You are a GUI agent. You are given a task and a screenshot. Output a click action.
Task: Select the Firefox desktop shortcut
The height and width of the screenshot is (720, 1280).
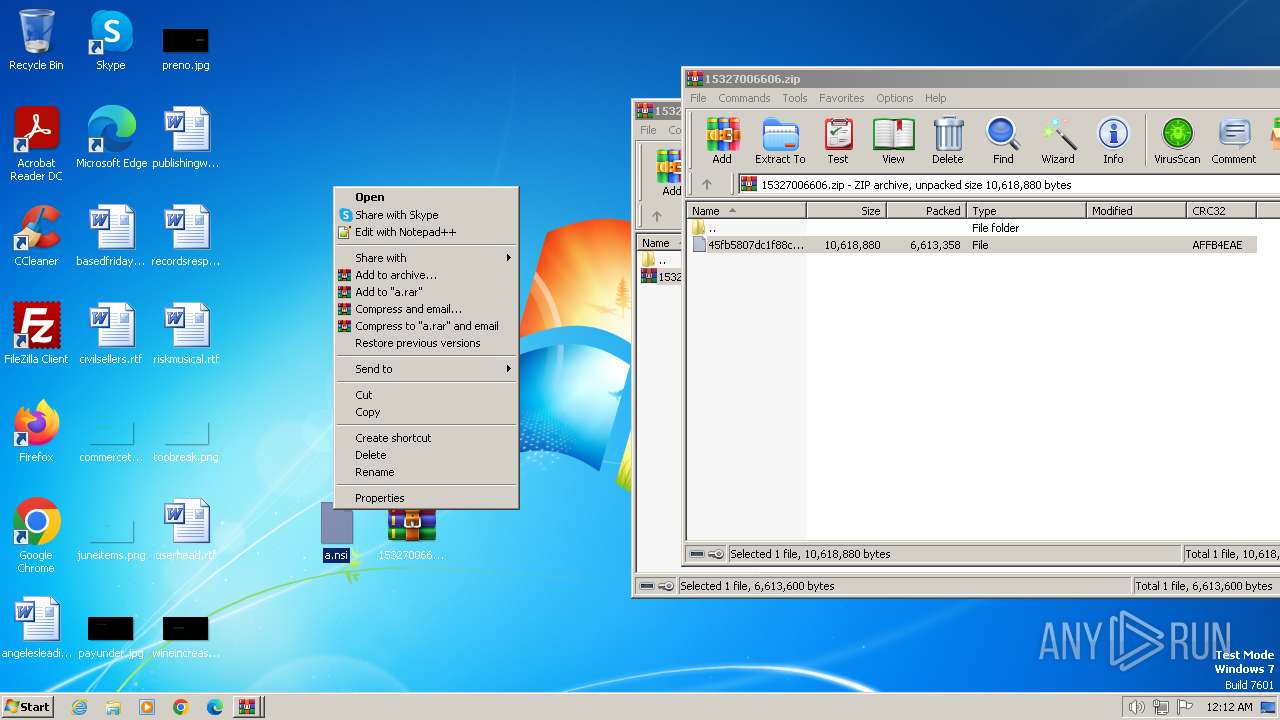coord(36,432)
